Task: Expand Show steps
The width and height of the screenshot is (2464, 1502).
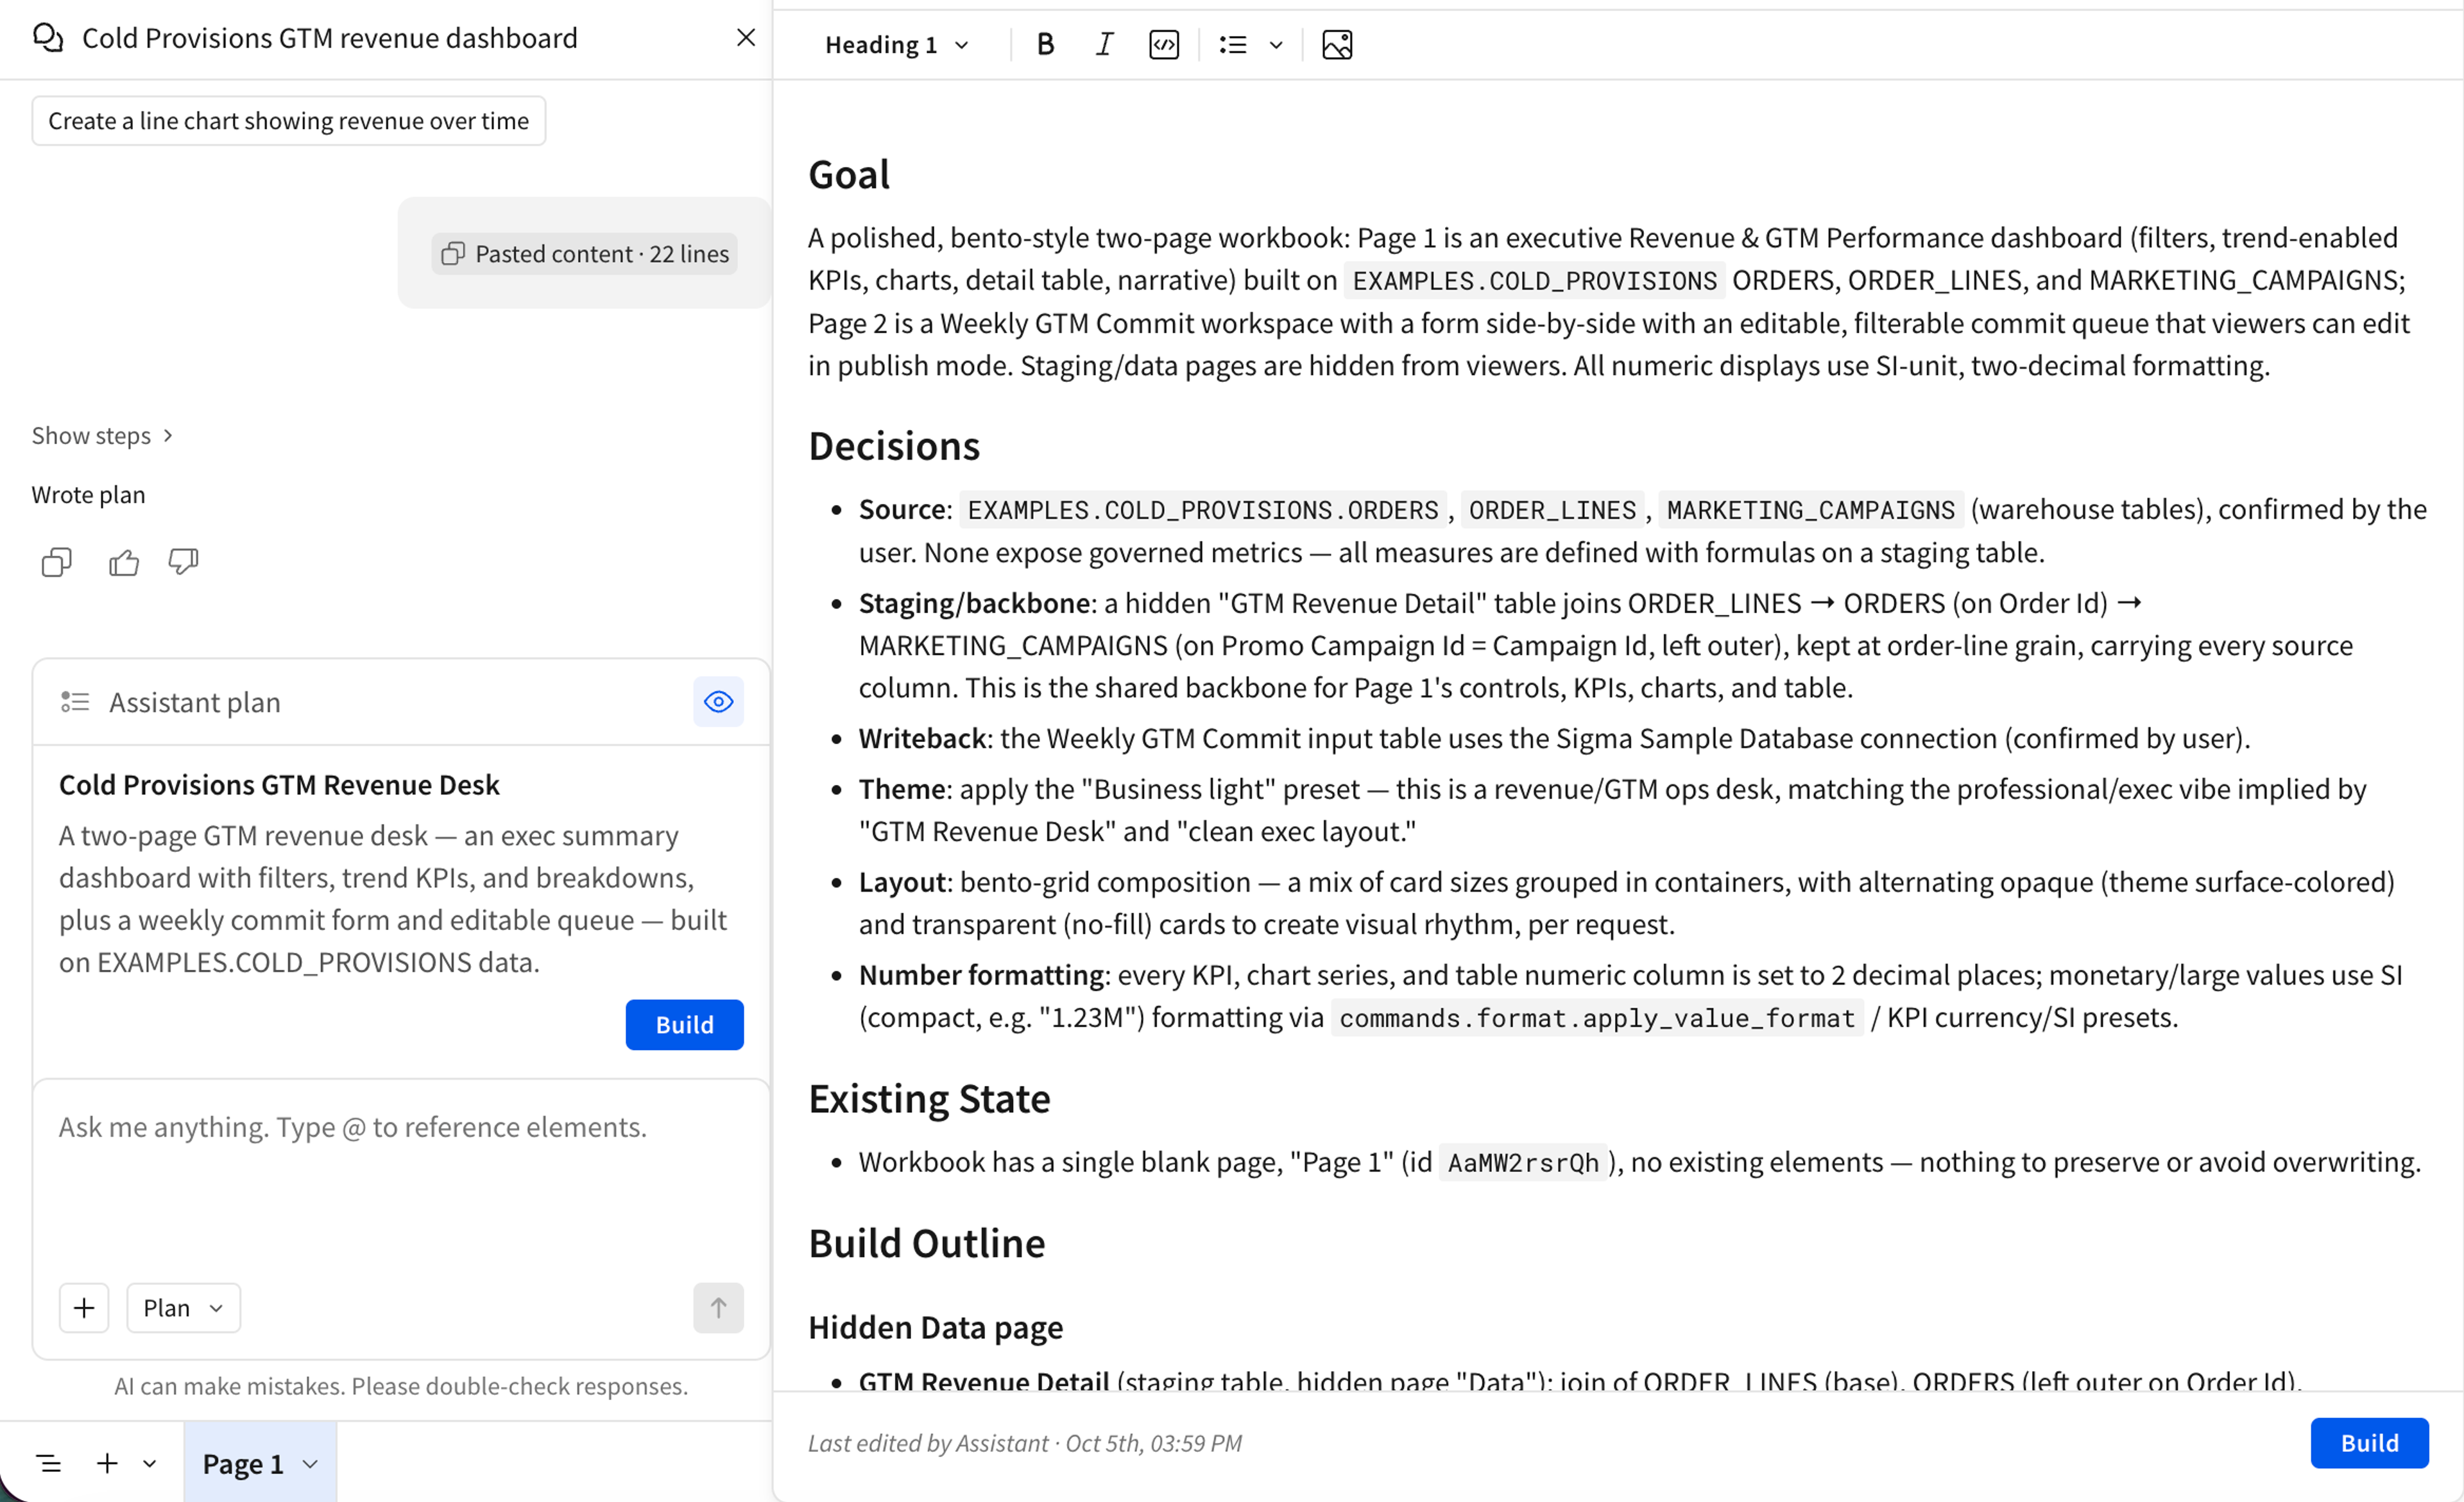Action: tap(102, 436)
